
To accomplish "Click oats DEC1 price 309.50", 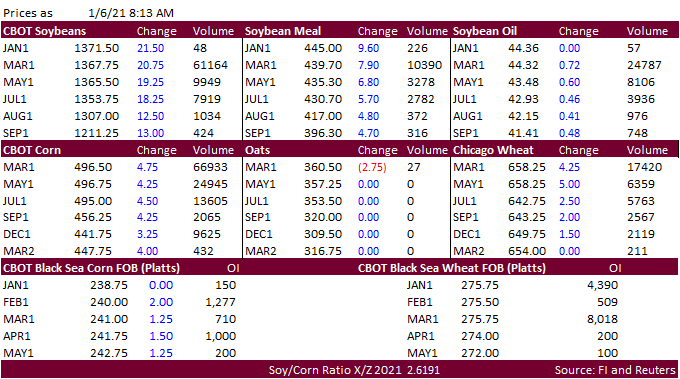I will (323, 234).
